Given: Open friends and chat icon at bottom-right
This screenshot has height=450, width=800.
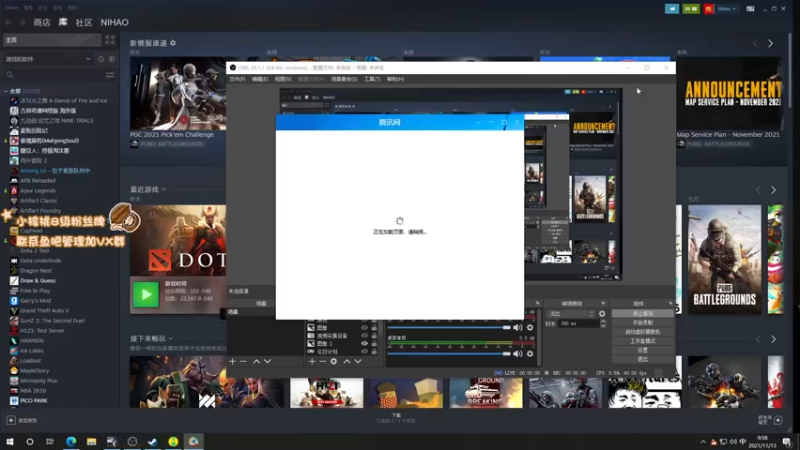Looking at the screenshot, I should click(778, 420).
